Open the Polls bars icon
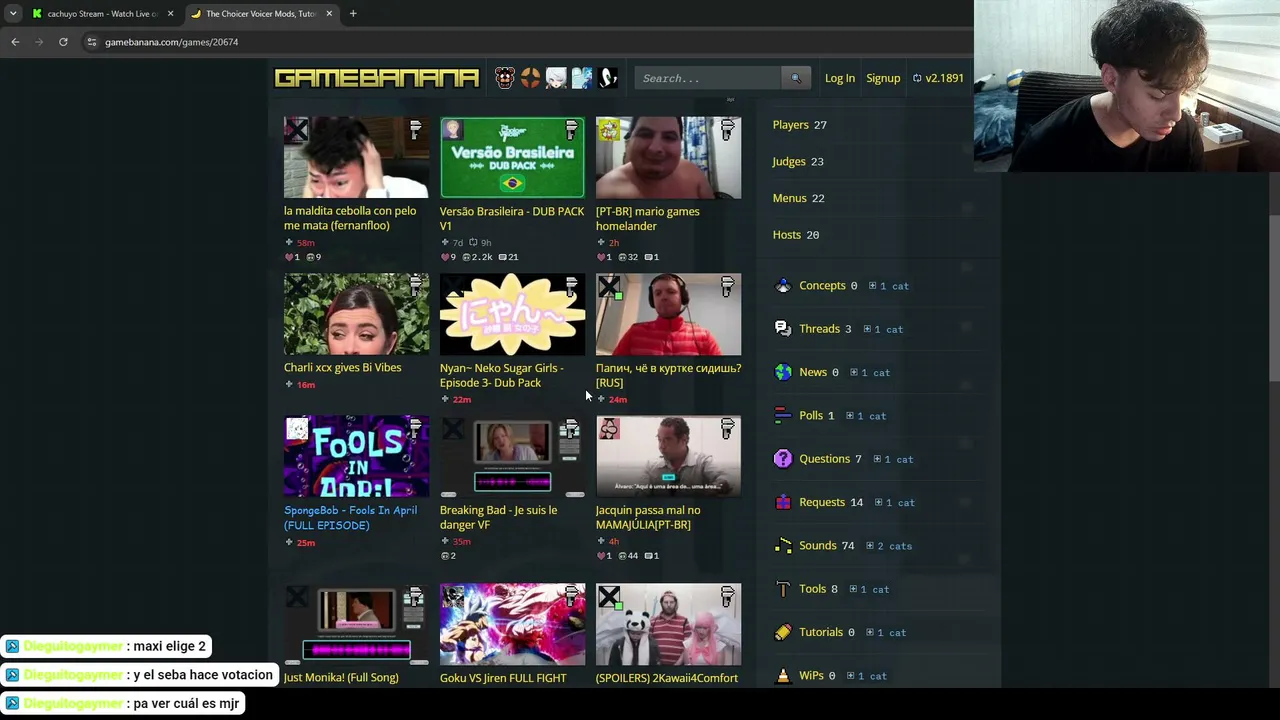1280x720 pixels. click(x=783, y=416)
